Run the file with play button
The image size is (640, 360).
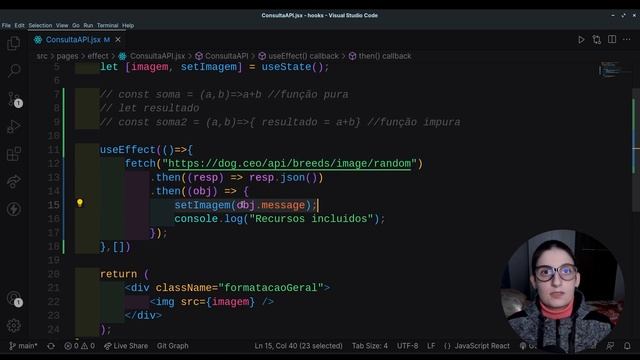point(581,40)
